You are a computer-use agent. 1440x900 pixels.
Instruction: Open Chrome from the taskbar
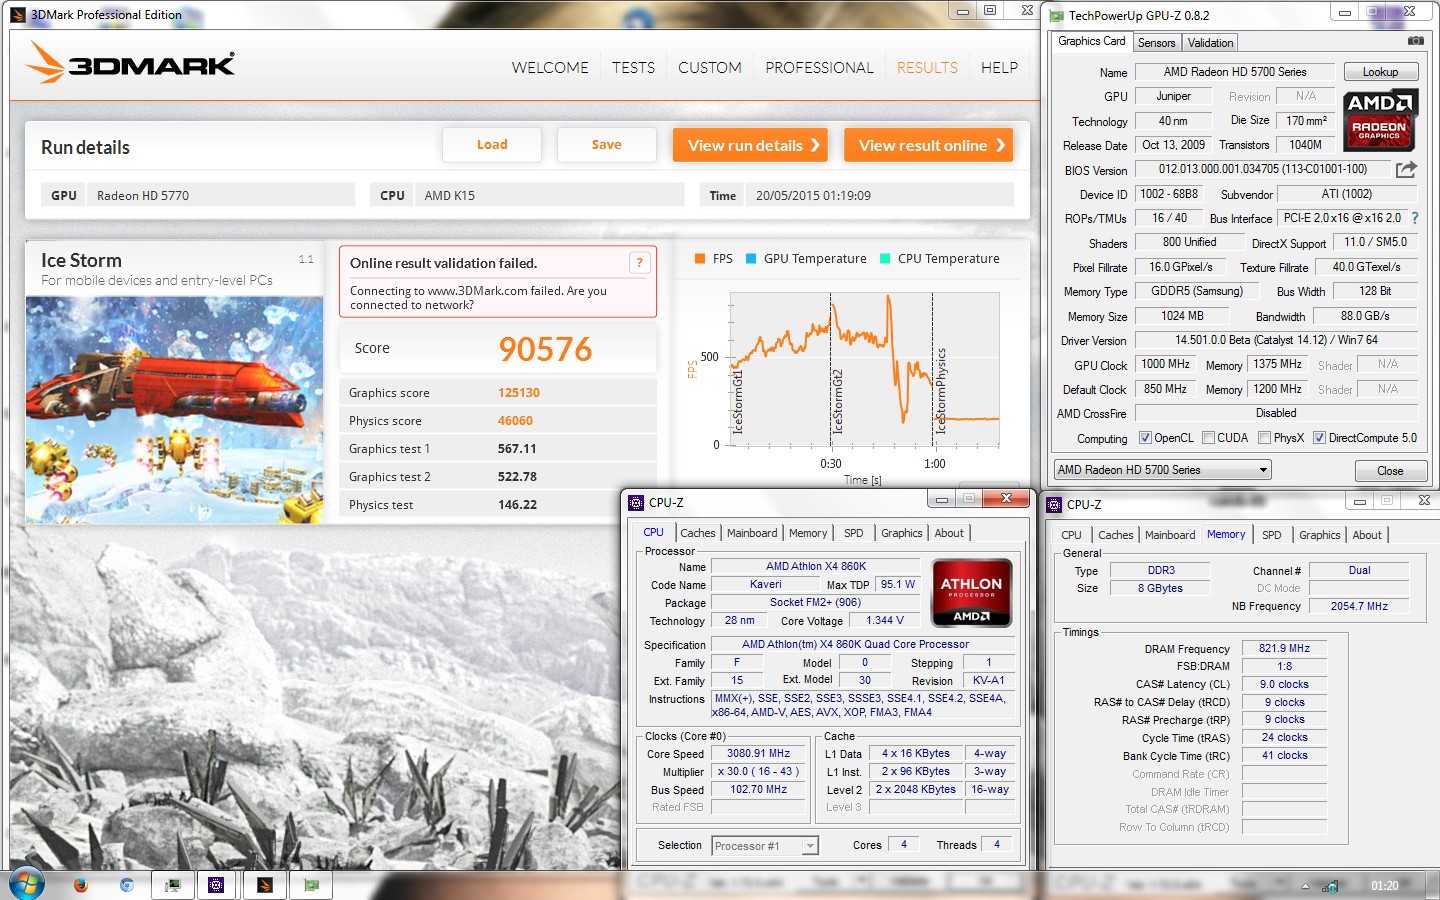click(x=127, y=885)
